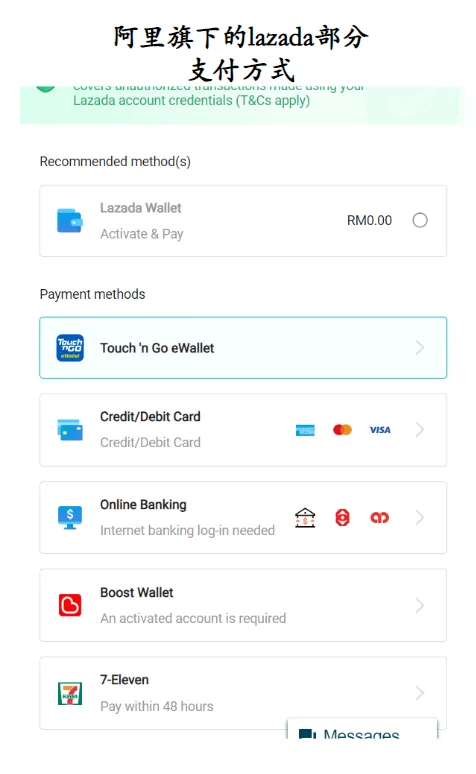This screenshot has height=774, width=476.
Task: Click the Mastercard logo
Action: 342,430
